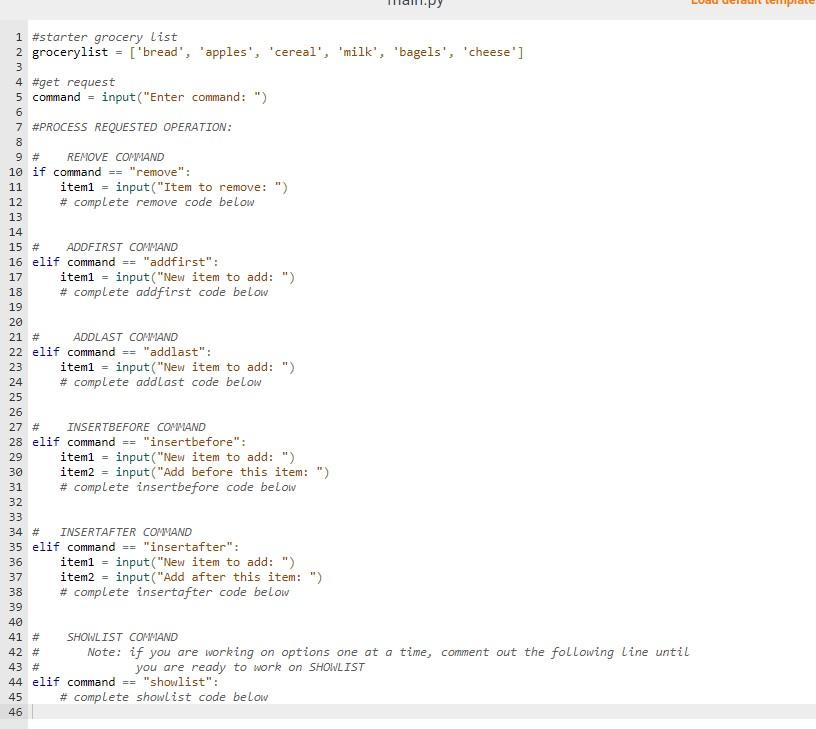Click line number 2 in the gutter

point(18,52)
